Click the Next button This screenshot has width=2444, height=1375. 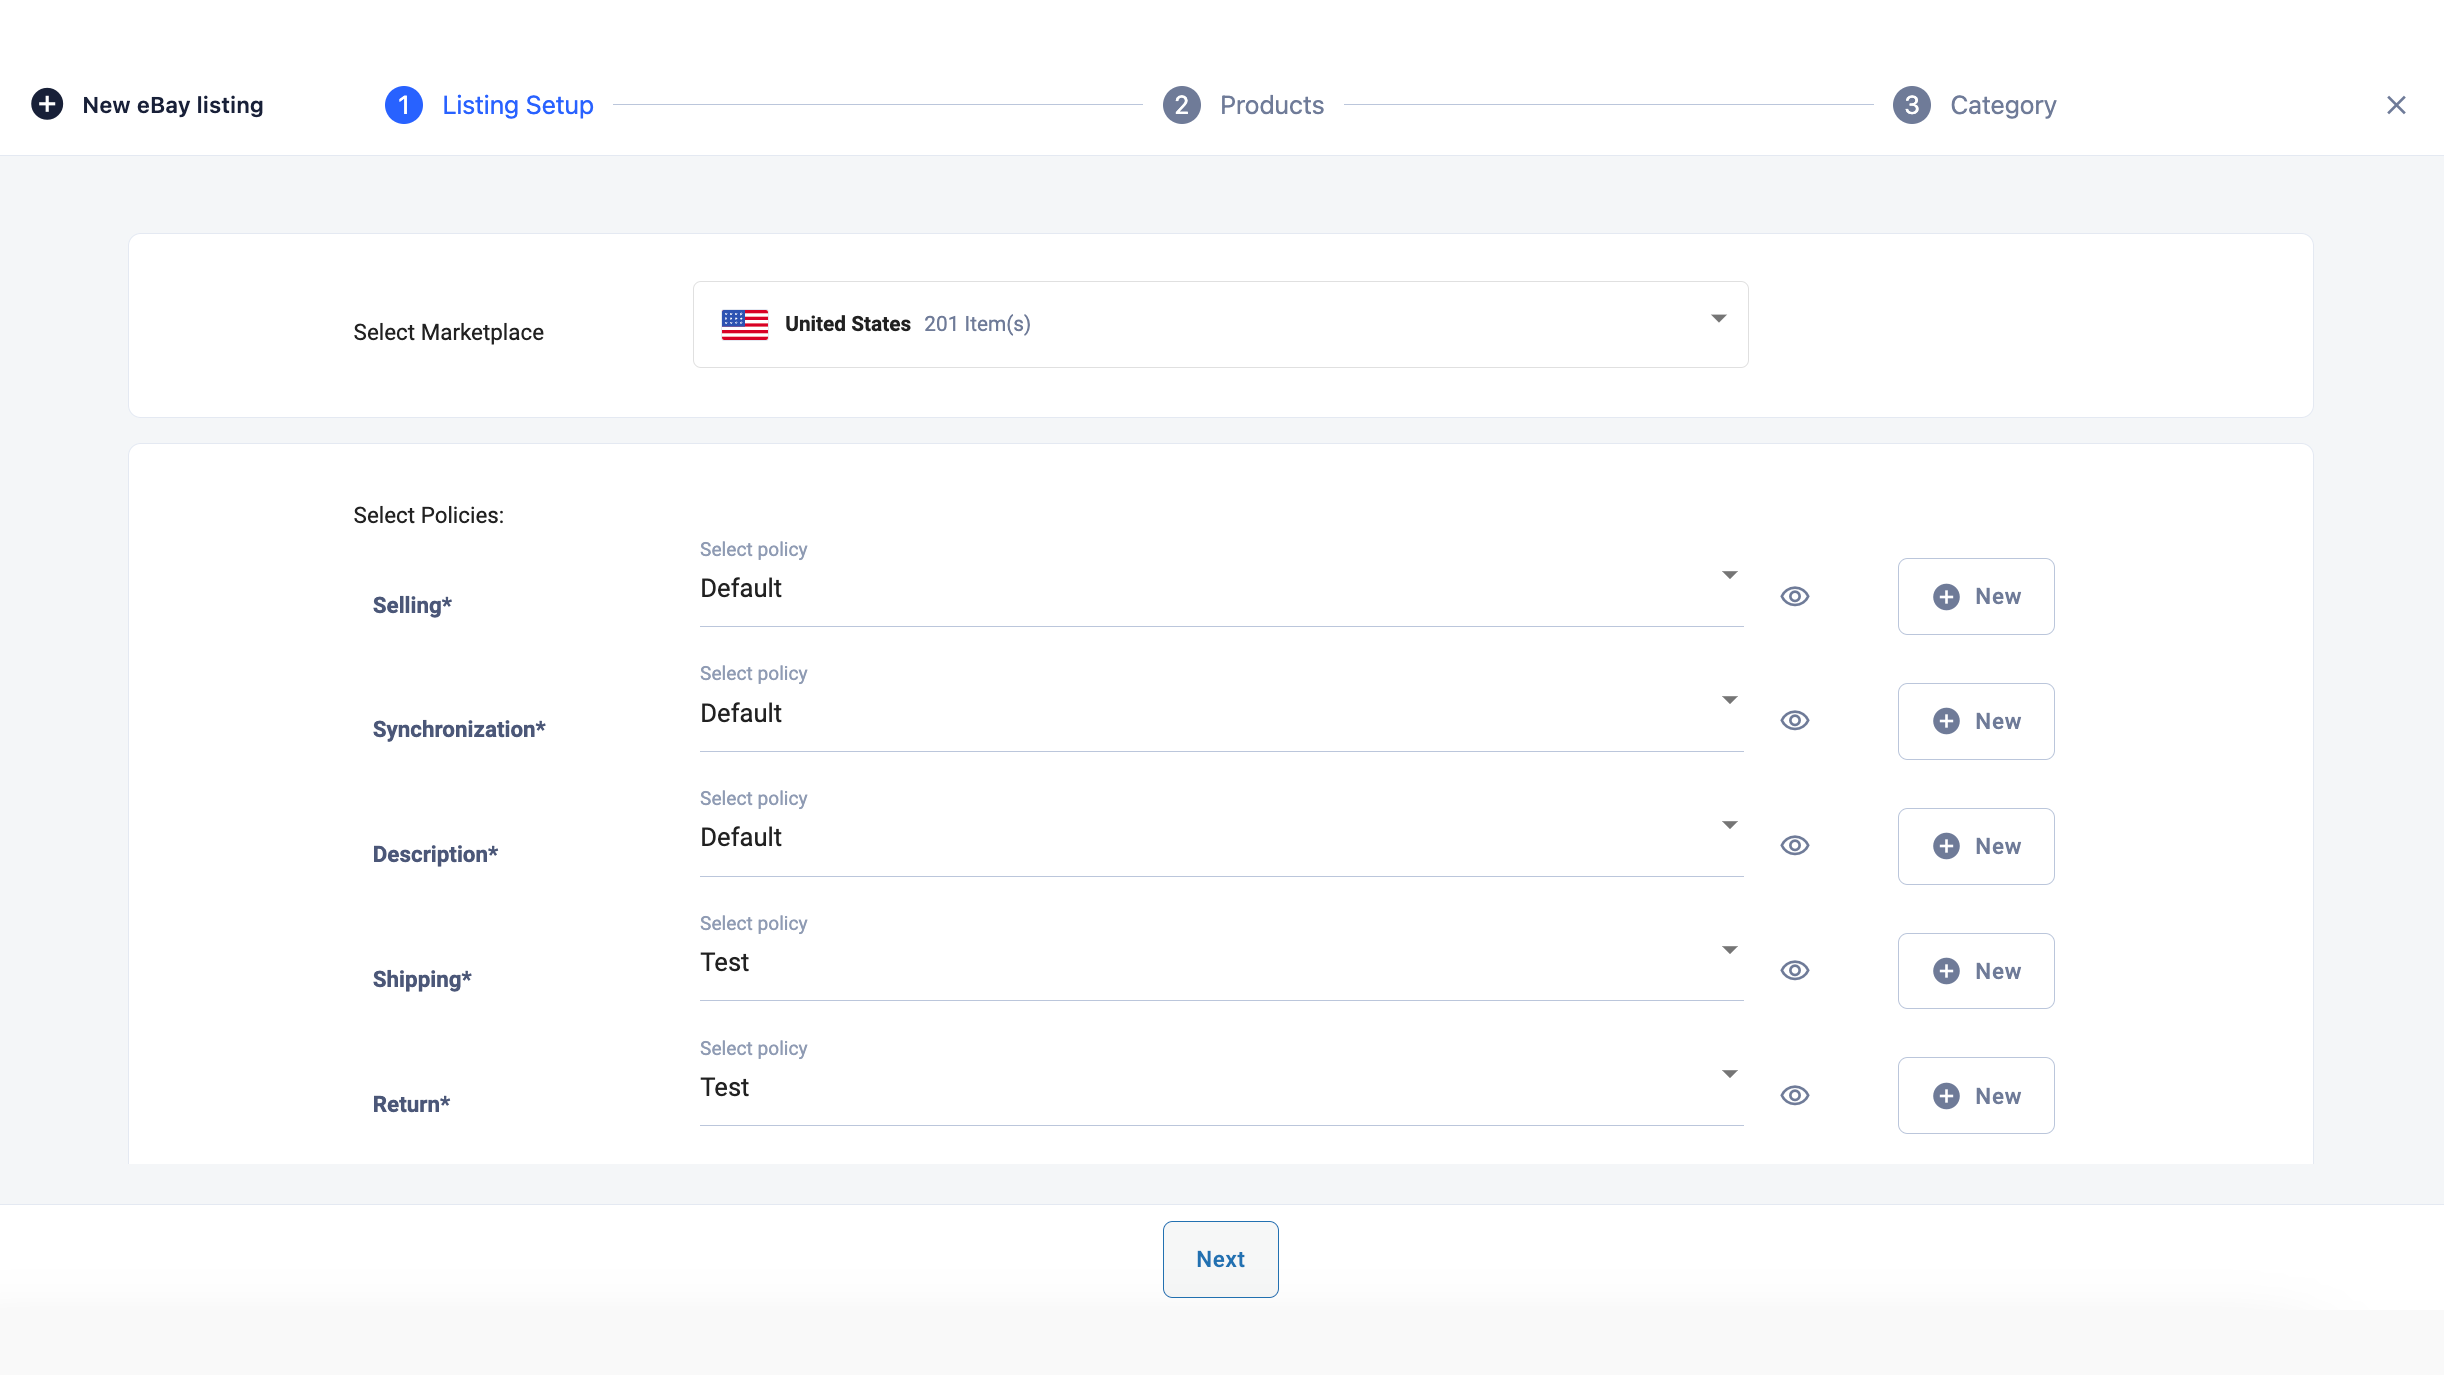point(1220,1259)
